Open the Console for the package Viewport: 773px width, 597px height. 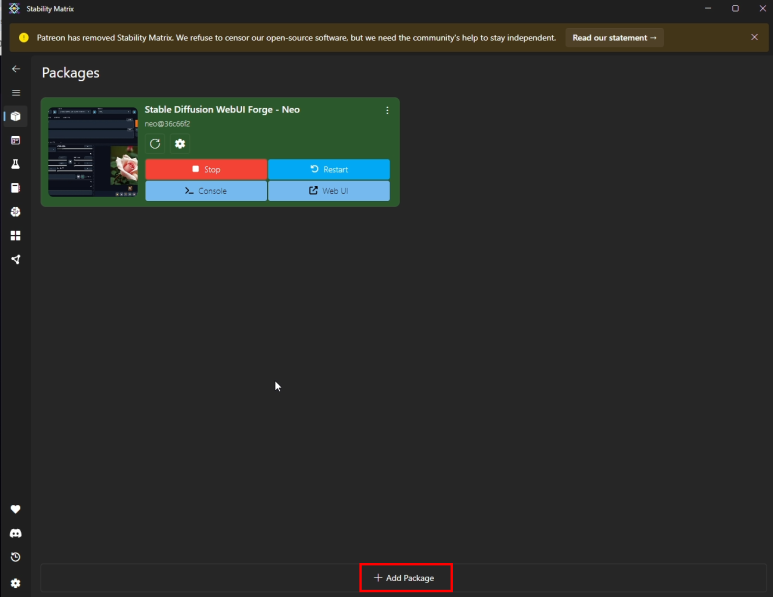pos(206,191)
